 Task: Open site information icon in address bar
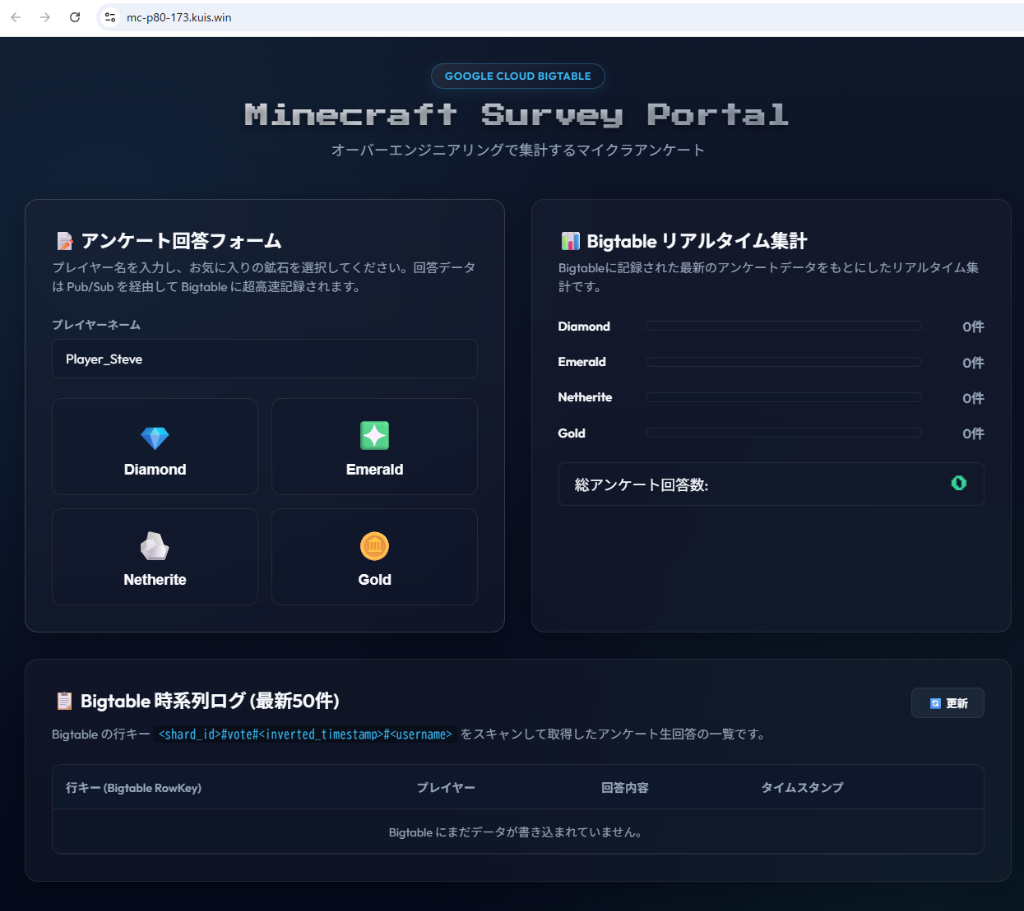point(110,17)
